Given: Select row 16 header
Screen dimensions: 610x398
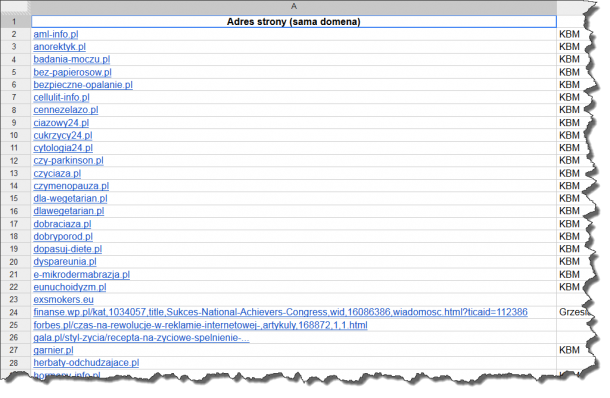Looking at the screenshot, I should click(15, 211).
